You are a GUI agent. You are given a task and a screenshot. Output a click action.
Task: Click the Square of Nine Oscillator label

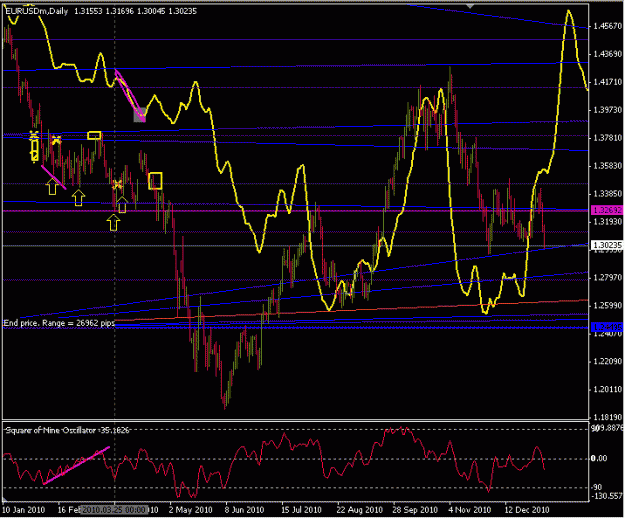coord(67,430)
